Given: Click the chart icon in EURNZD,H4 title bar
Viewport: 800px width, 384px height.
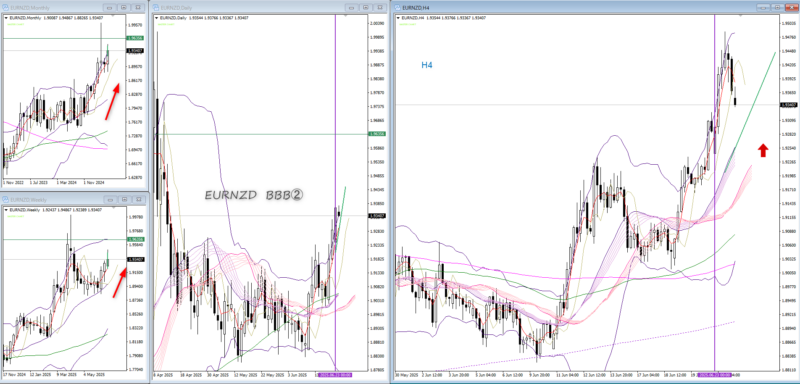Looking at the screenshot, I should tap(398, 8).
